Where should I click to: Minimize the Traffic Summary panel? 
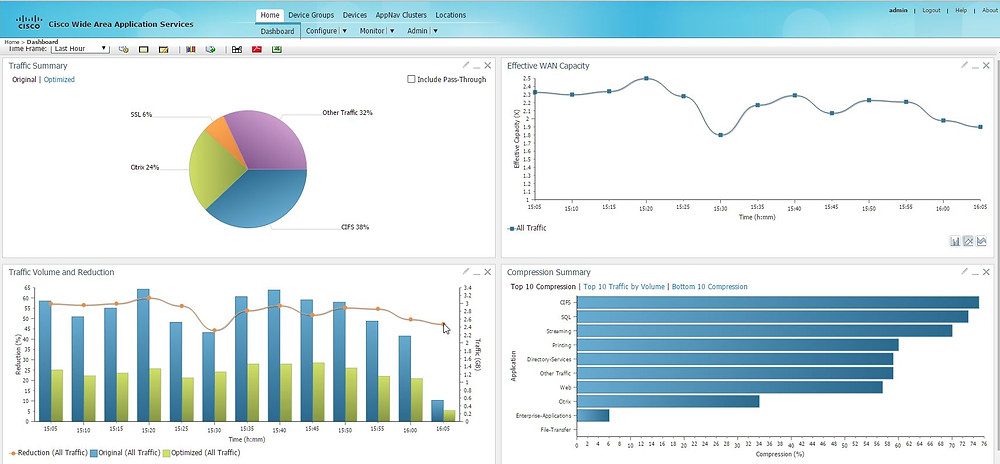(x=476, y=66)
